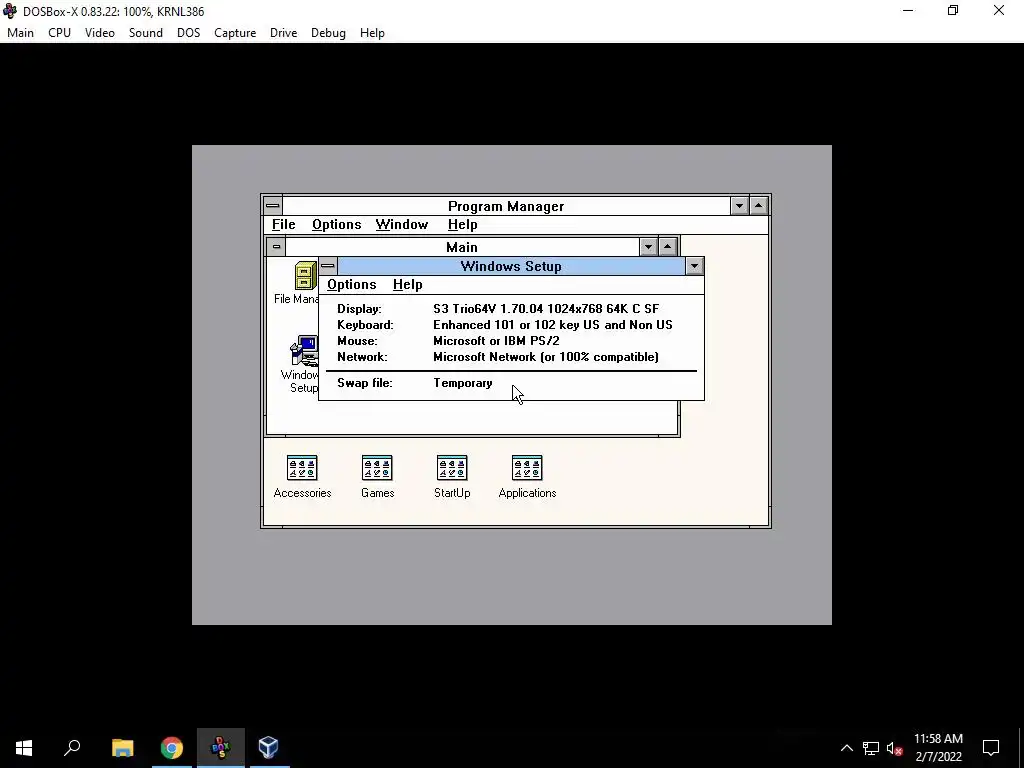
Task: Click the Windows Setup title bar
Action: coord(511,266)
